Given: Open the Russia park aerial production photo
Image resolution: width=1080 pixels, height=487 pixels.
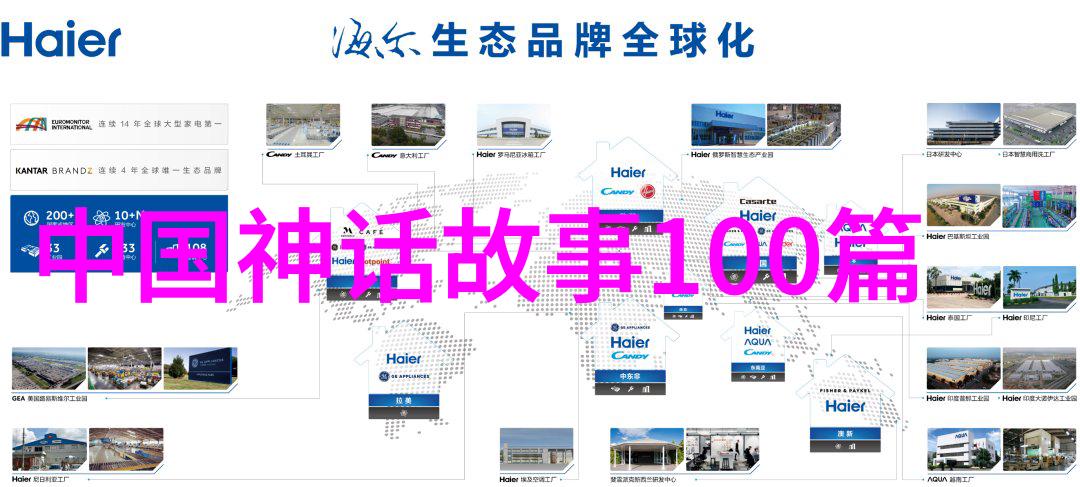Looking at the screenshot, I should pos(804,125).
